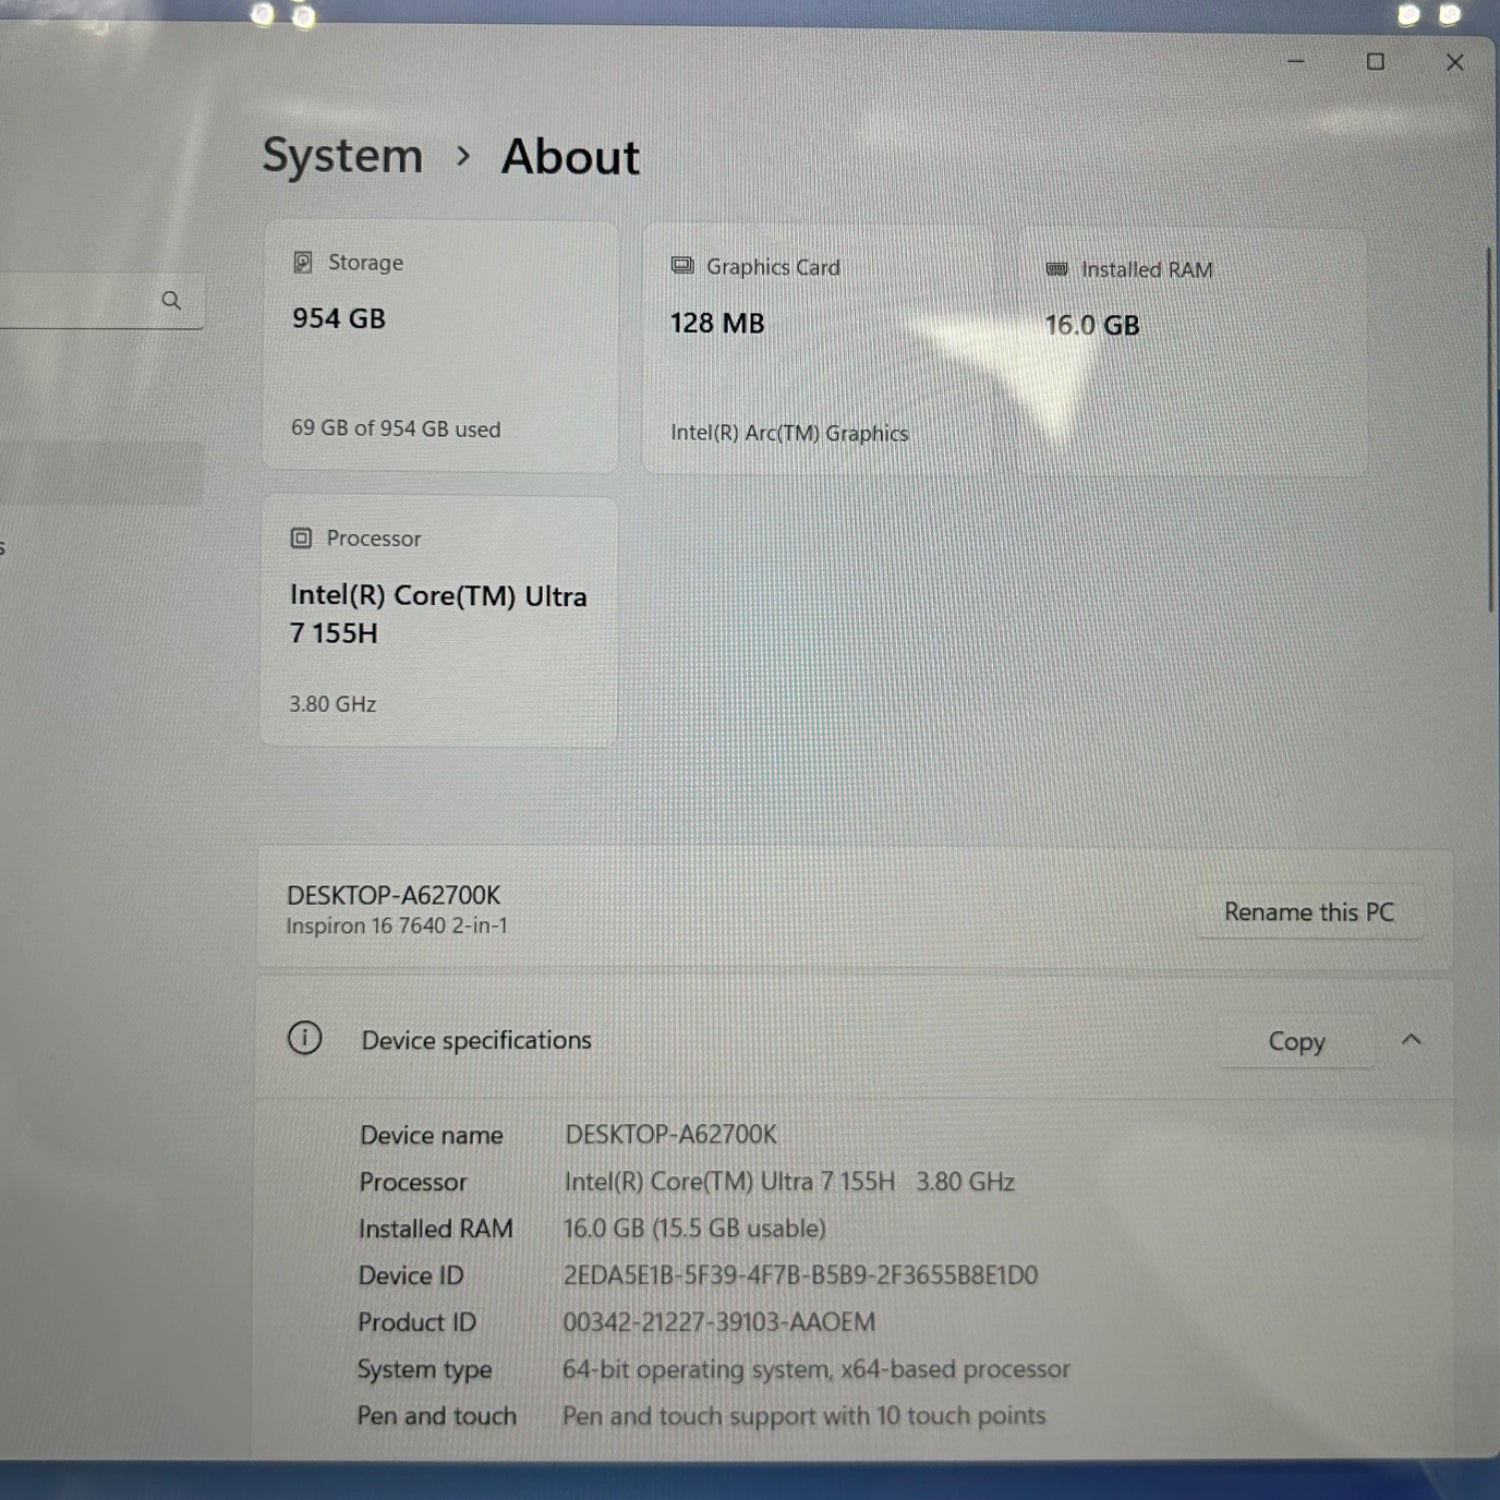1500x1500 pixels.
Task: Click the vertical scrollbar on the right edge
Action: coord(1489,430)
